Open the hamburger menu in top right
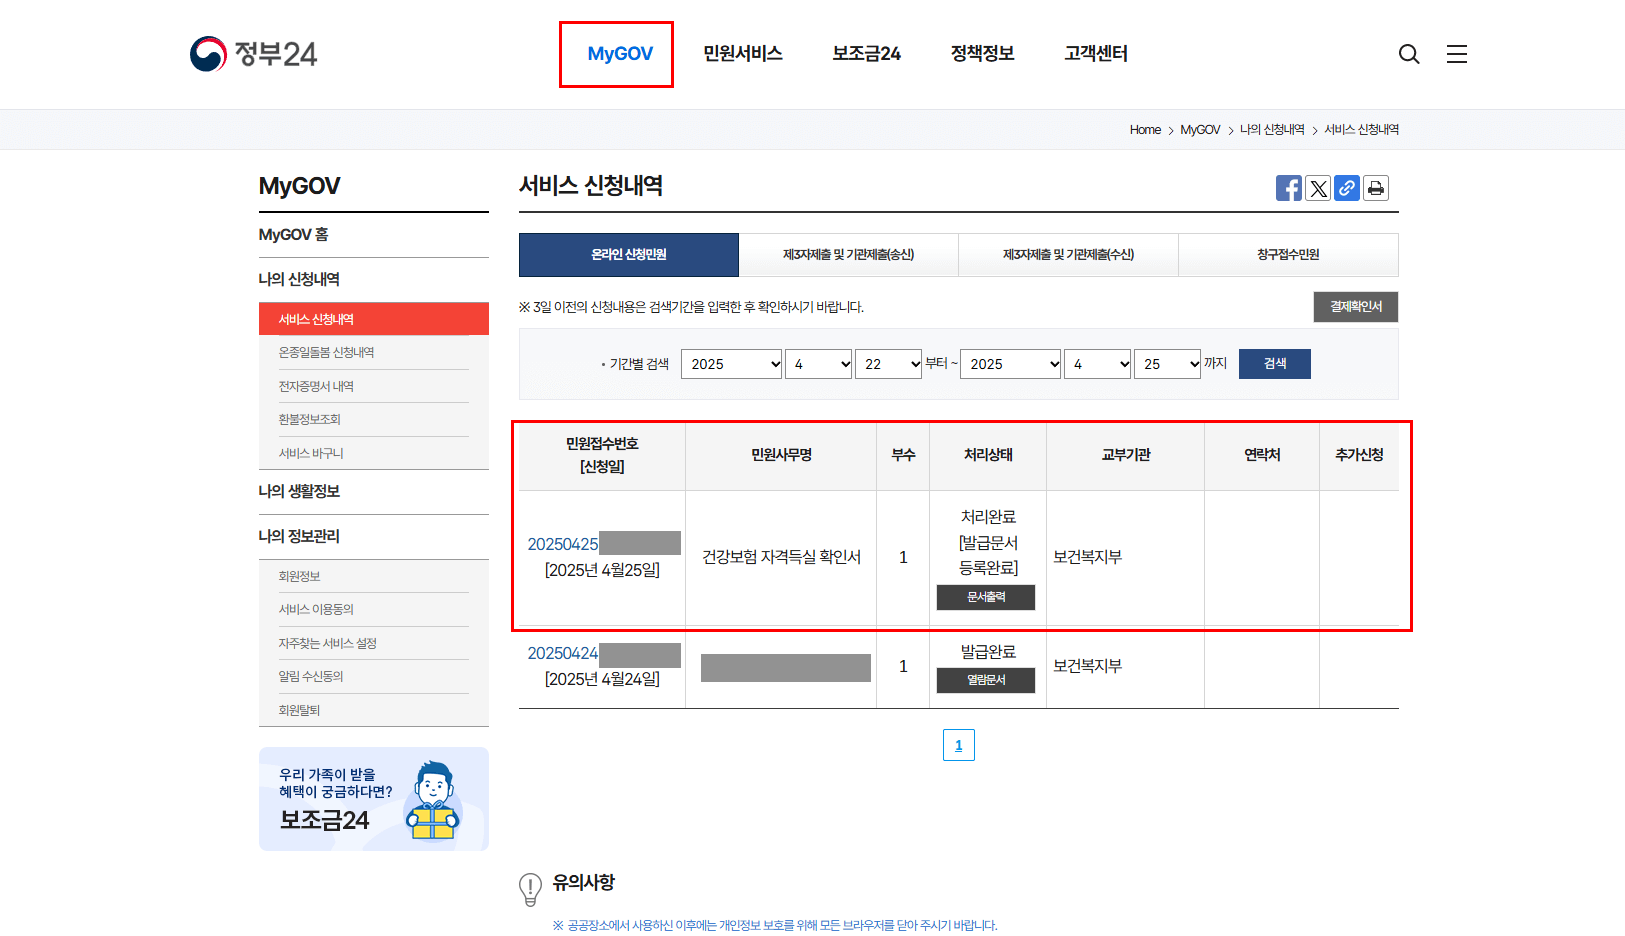Image resolution: width=1625 pixels, height=936 pixels. point(1457,54)
